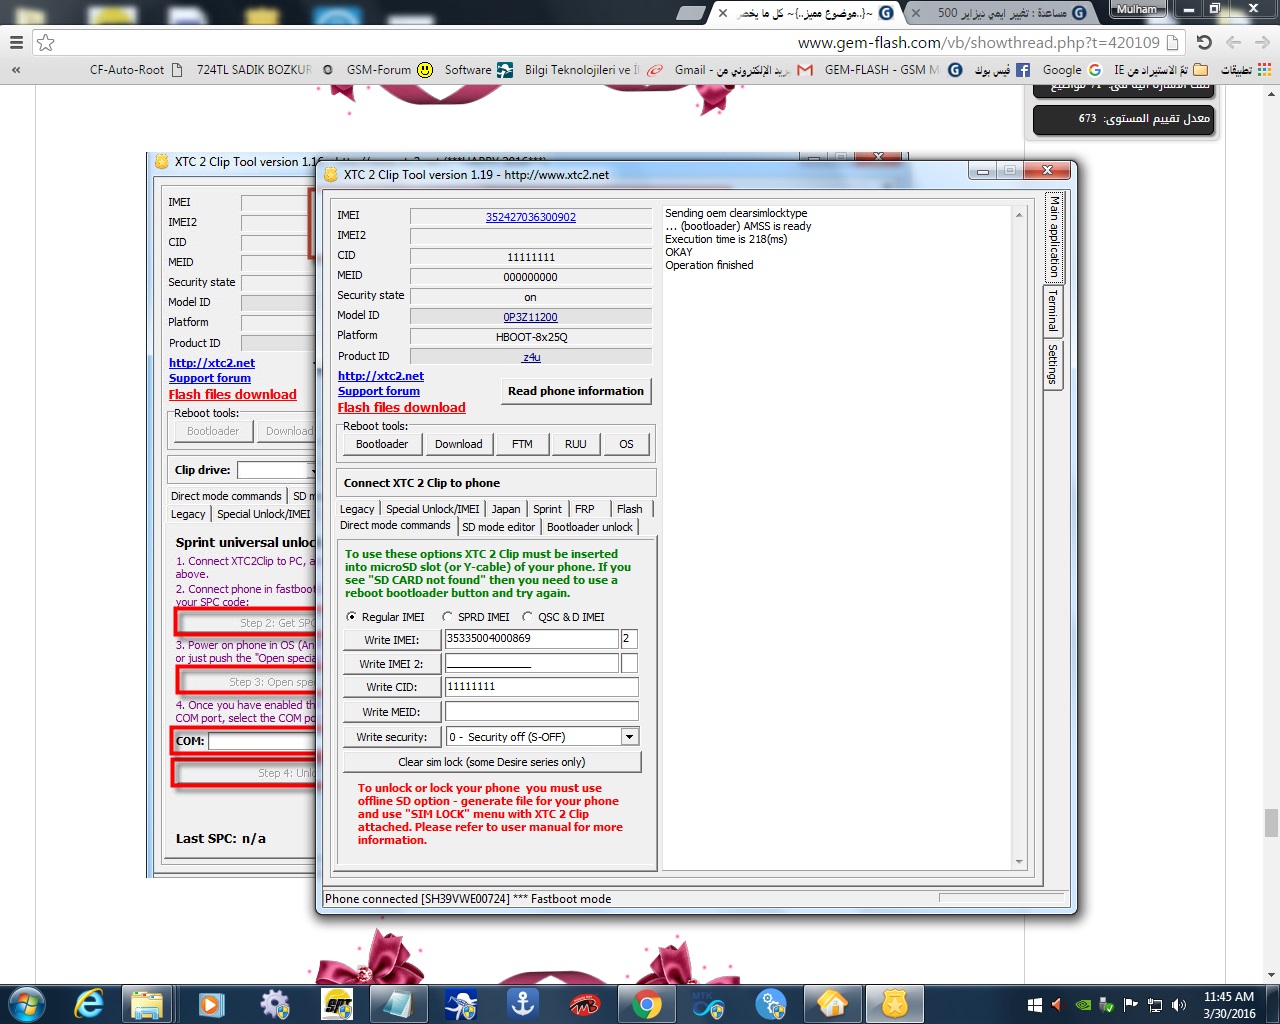The width and height of the screenshot is (1280, 1024).
Task: Click Clear sim lock button
Action: (x=491, y=762)
